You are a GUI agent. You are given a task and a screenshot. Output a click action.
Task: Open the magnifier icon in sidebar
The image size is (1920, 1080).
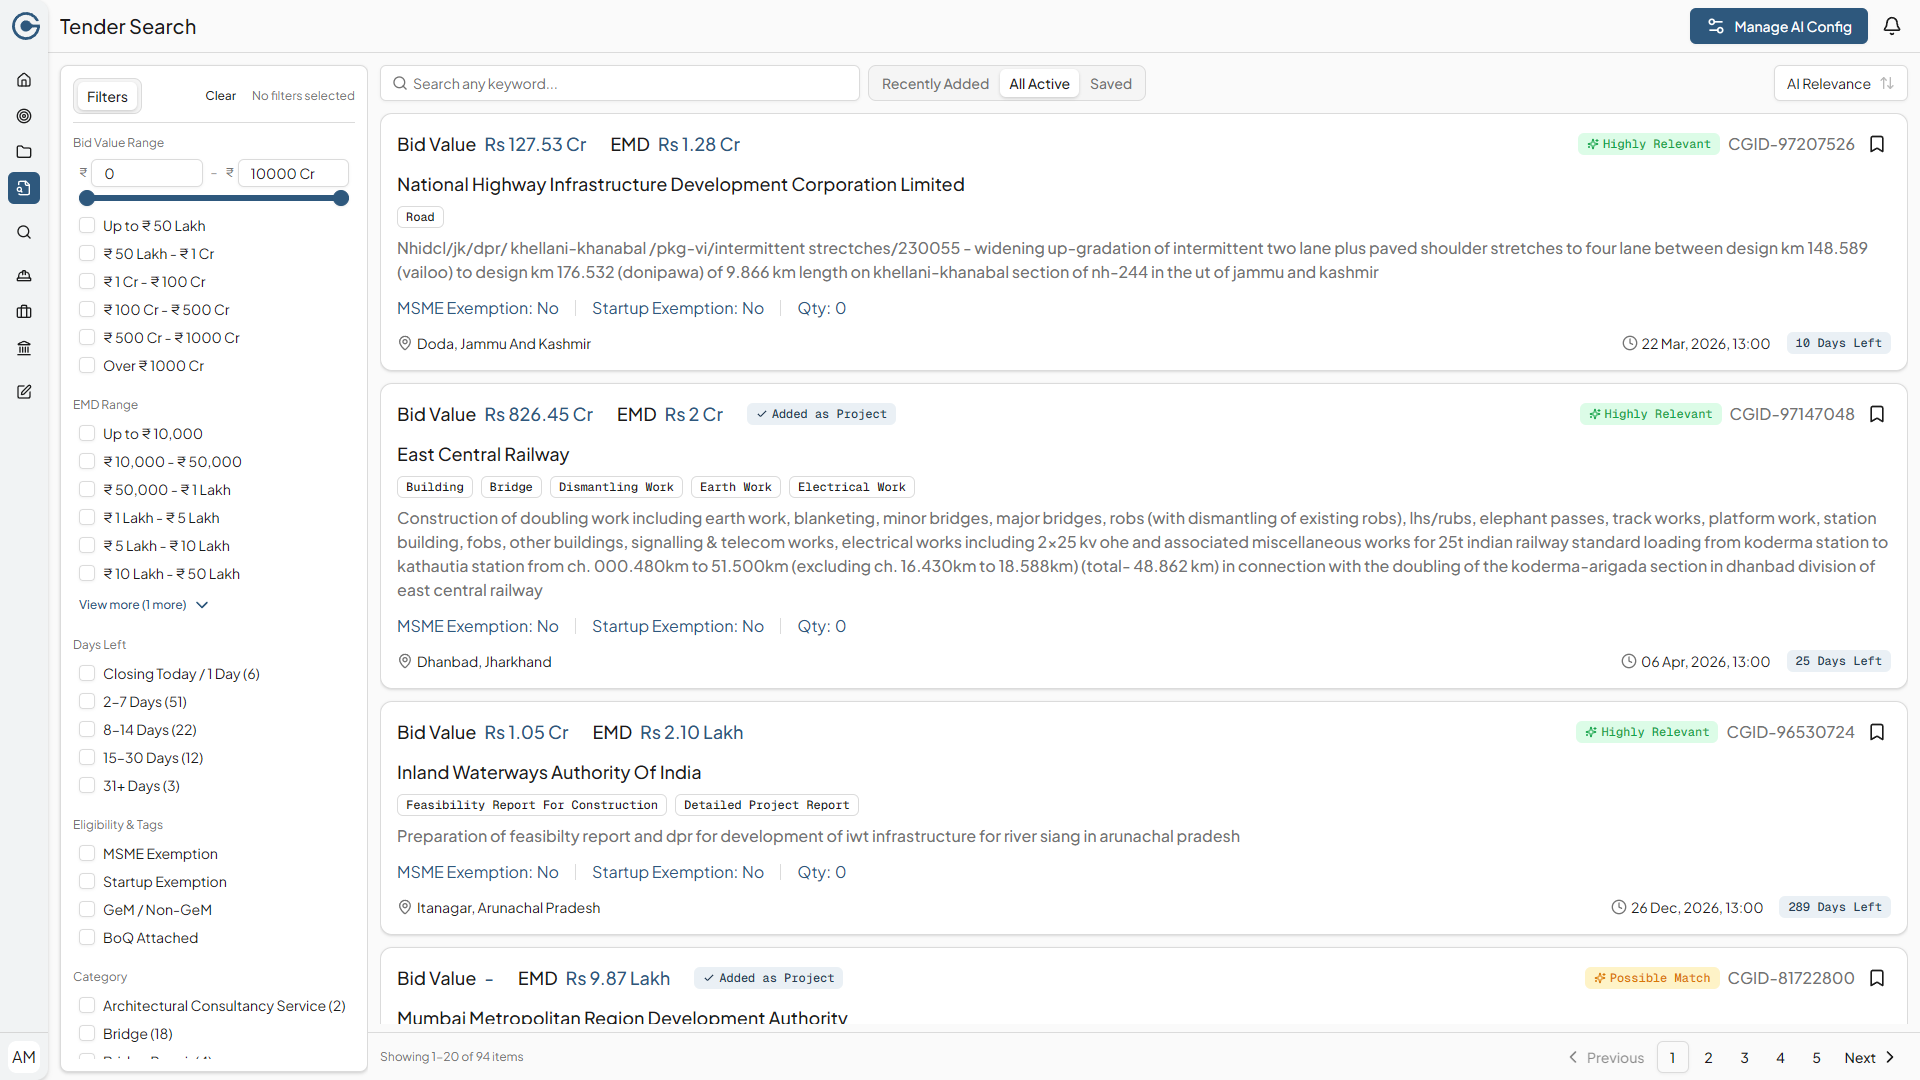click(24, 232)
